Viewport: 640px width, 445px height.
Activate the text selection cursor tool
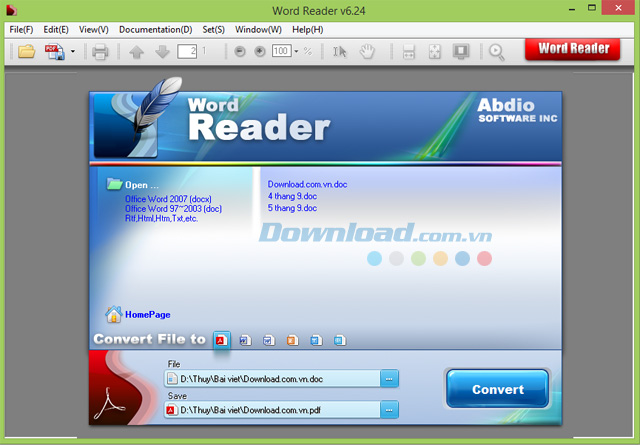pos(339,52)
